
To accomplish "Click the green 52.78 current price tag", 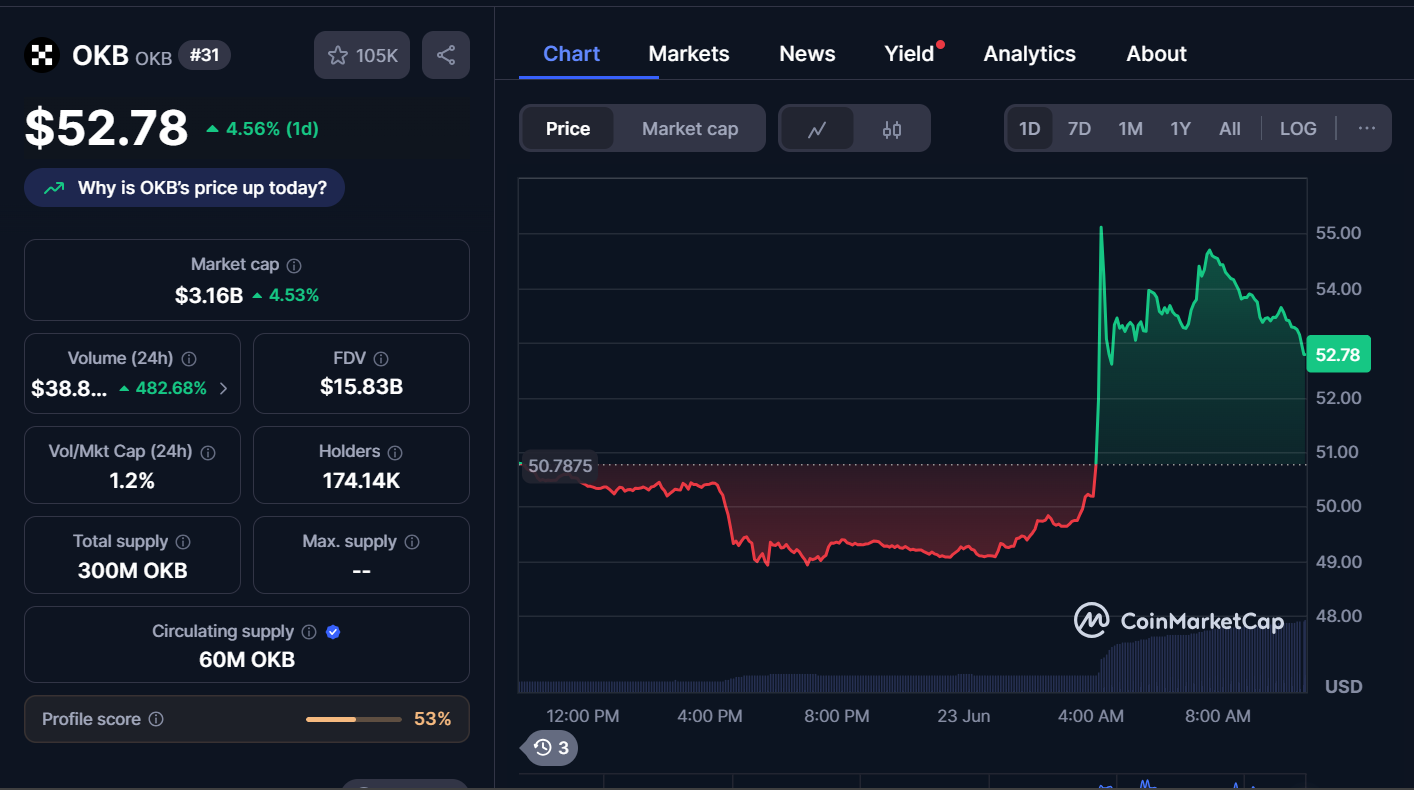I will [1338, 355].
